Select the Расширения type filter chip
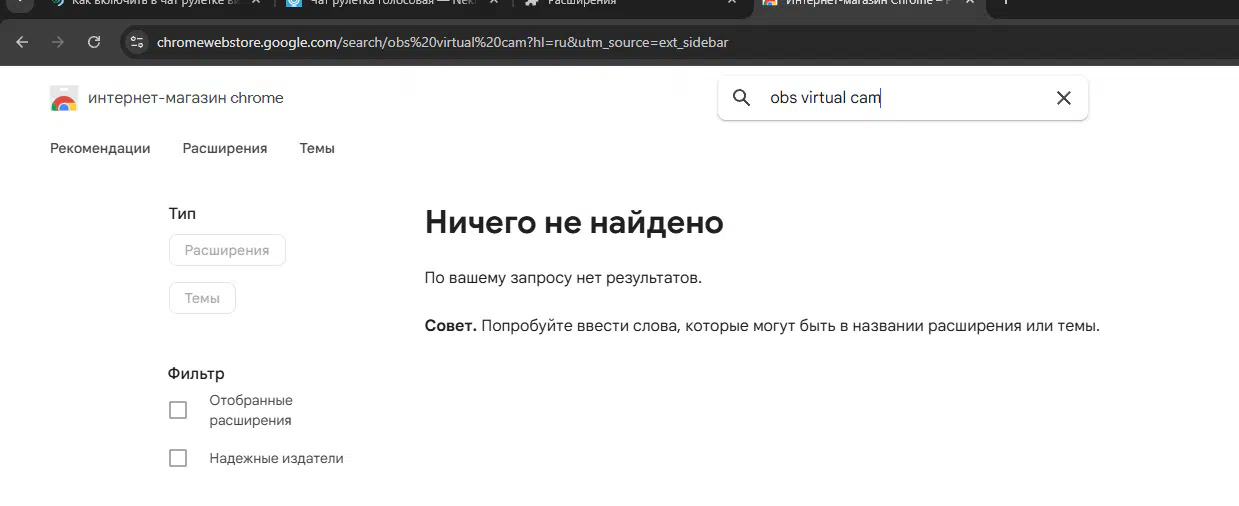Image resolution: width=1239 pixels, height=506 pixels. pos(227,250)
